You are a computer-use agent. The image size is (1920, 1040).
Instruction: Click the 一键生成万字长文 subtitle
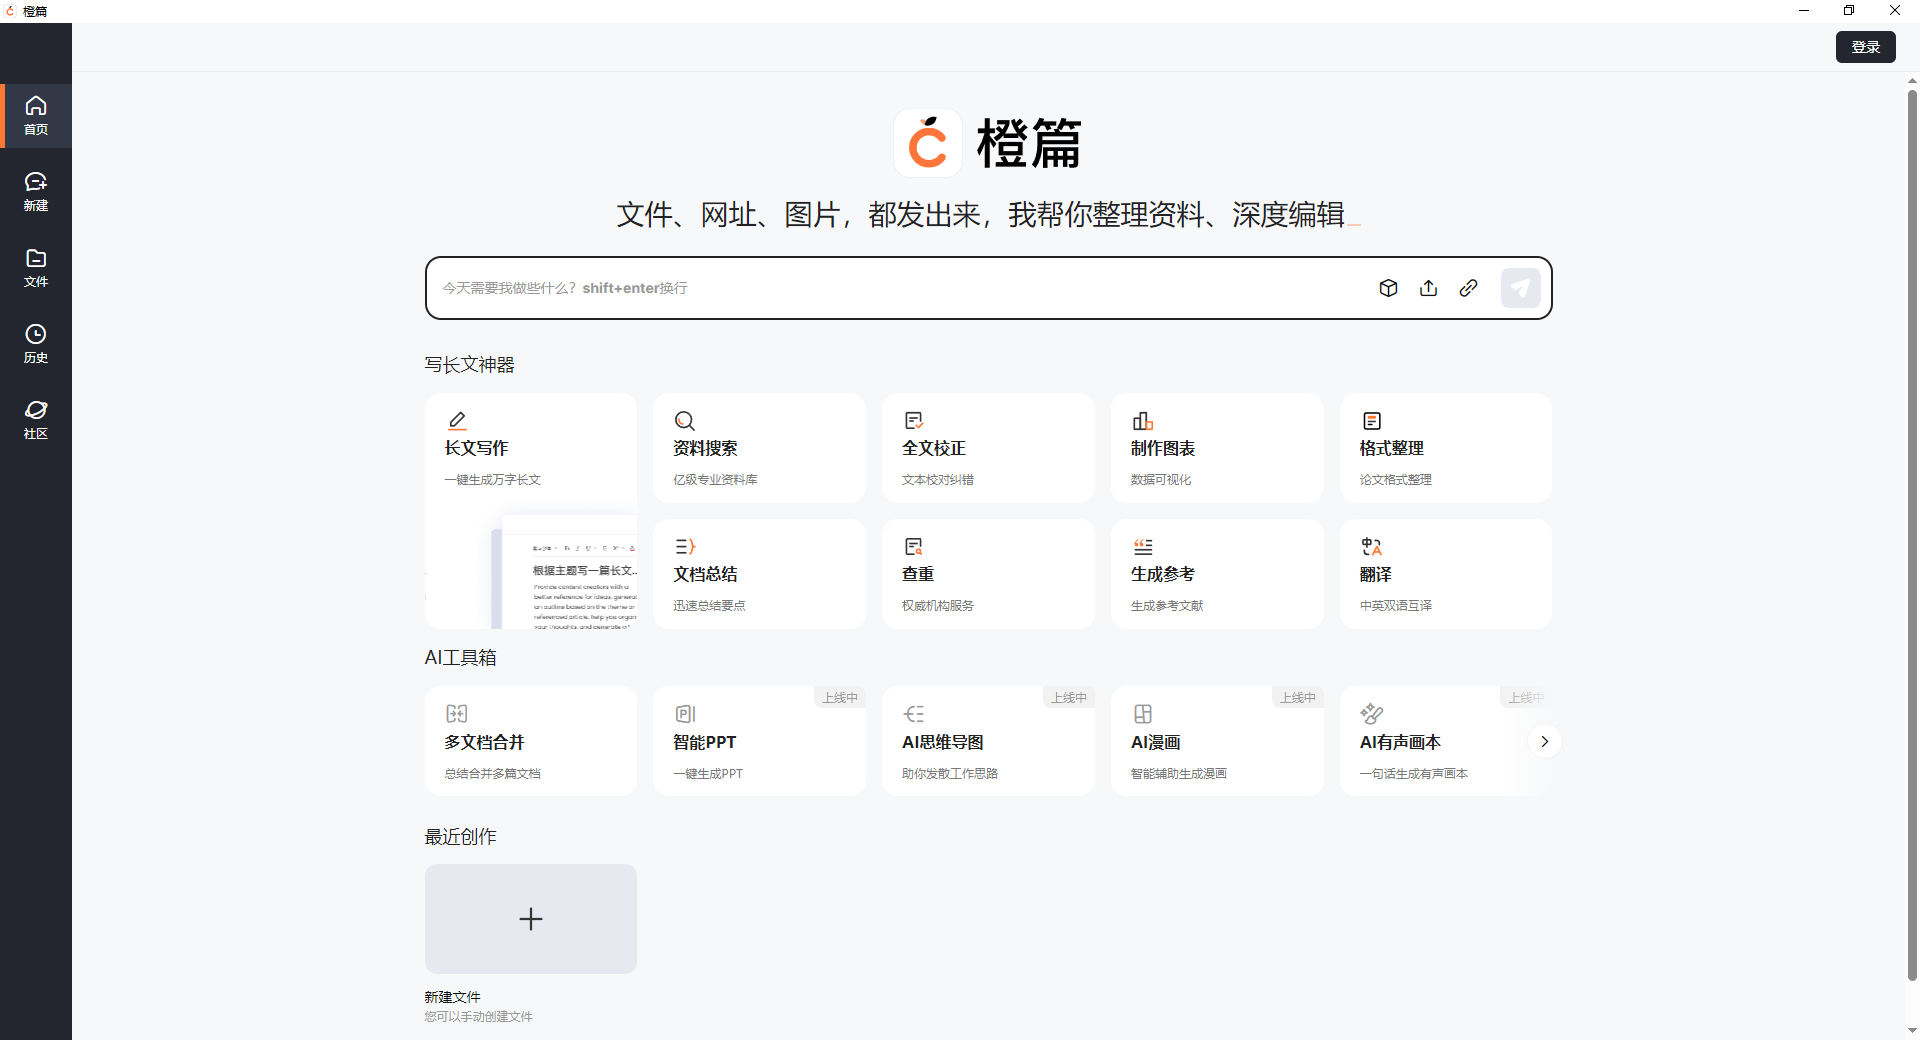493,480
